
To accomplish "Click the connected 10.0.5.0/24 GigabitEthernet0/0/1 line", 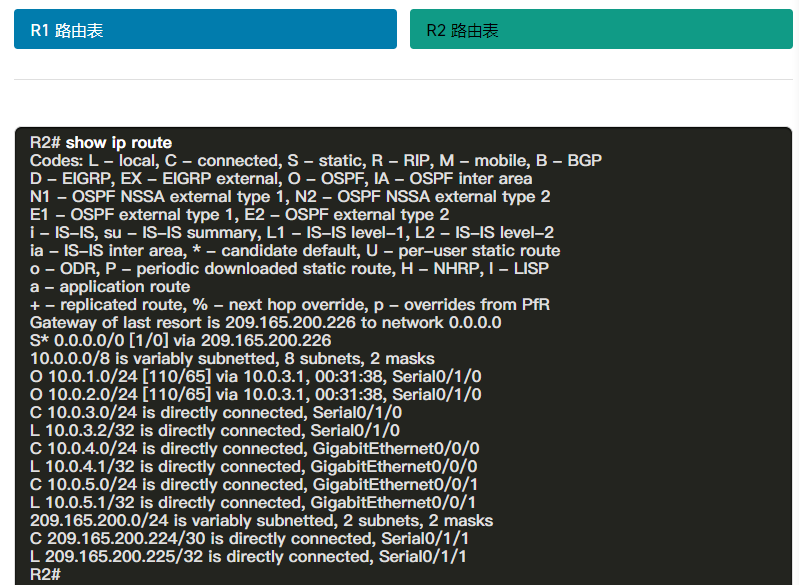I will click(253, 485).
